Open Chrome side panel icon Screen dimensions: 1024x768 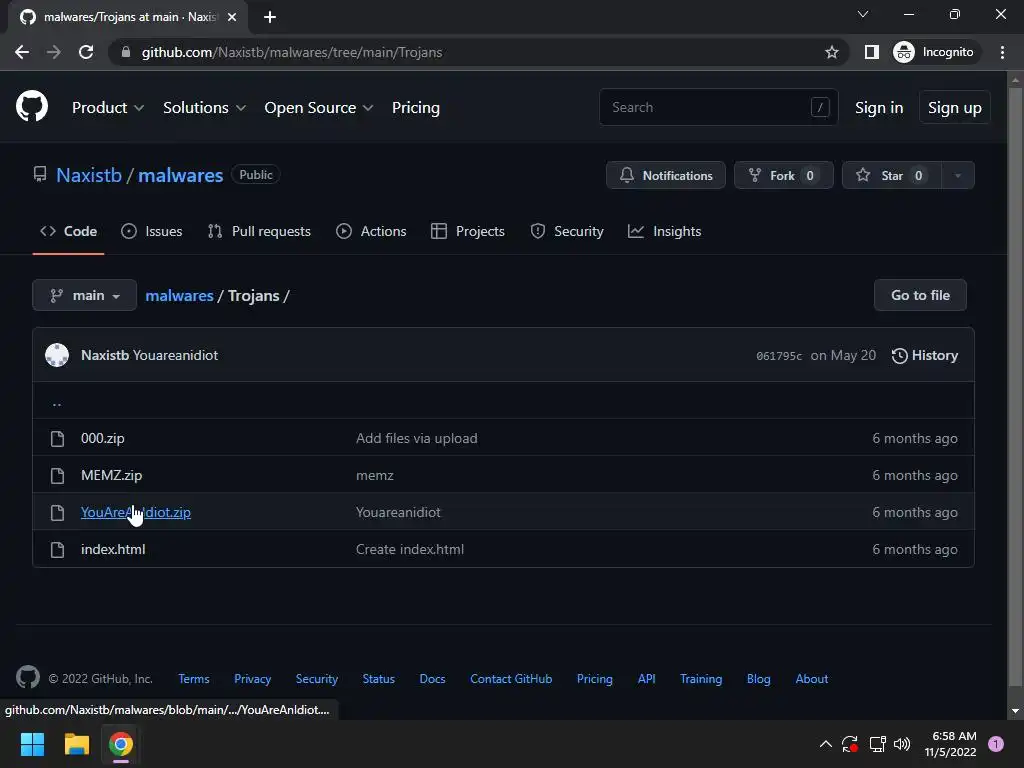click(x=871, y=52)
